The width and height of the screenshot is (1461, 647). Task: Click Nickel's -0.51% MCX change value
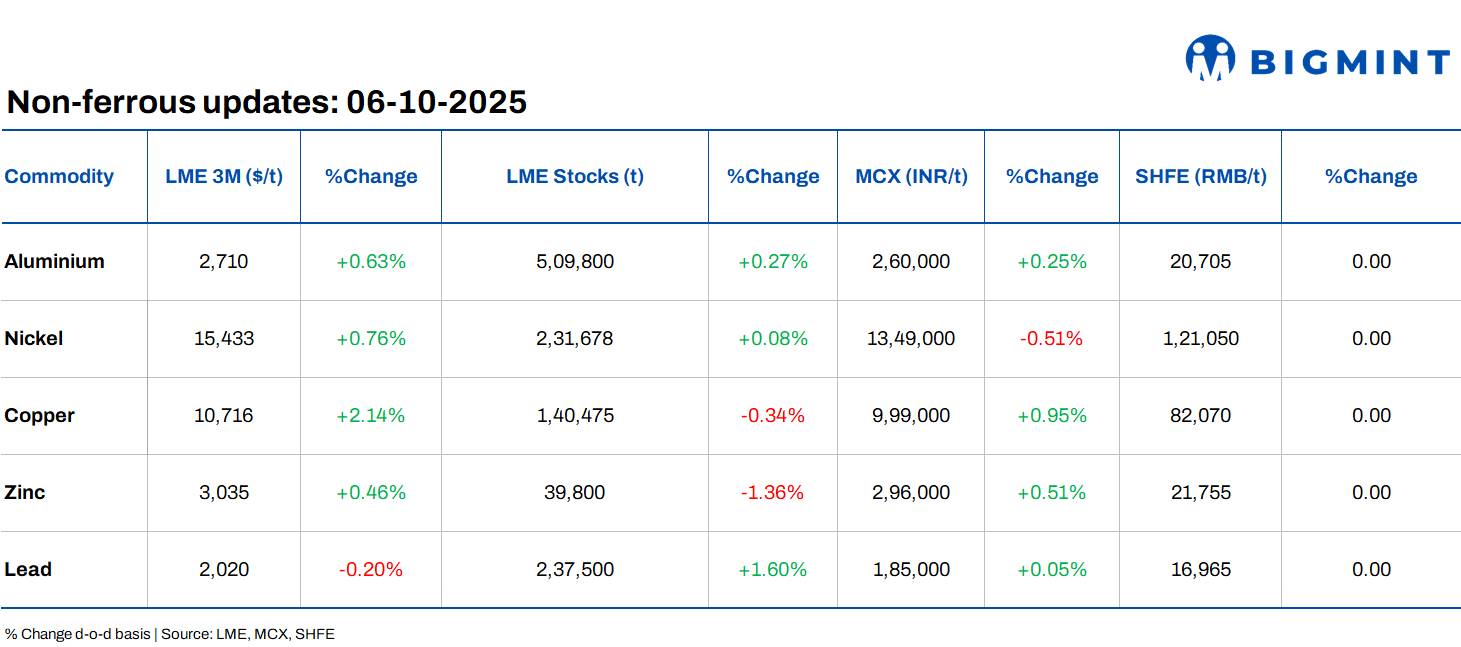click(x=1051, y=338)
